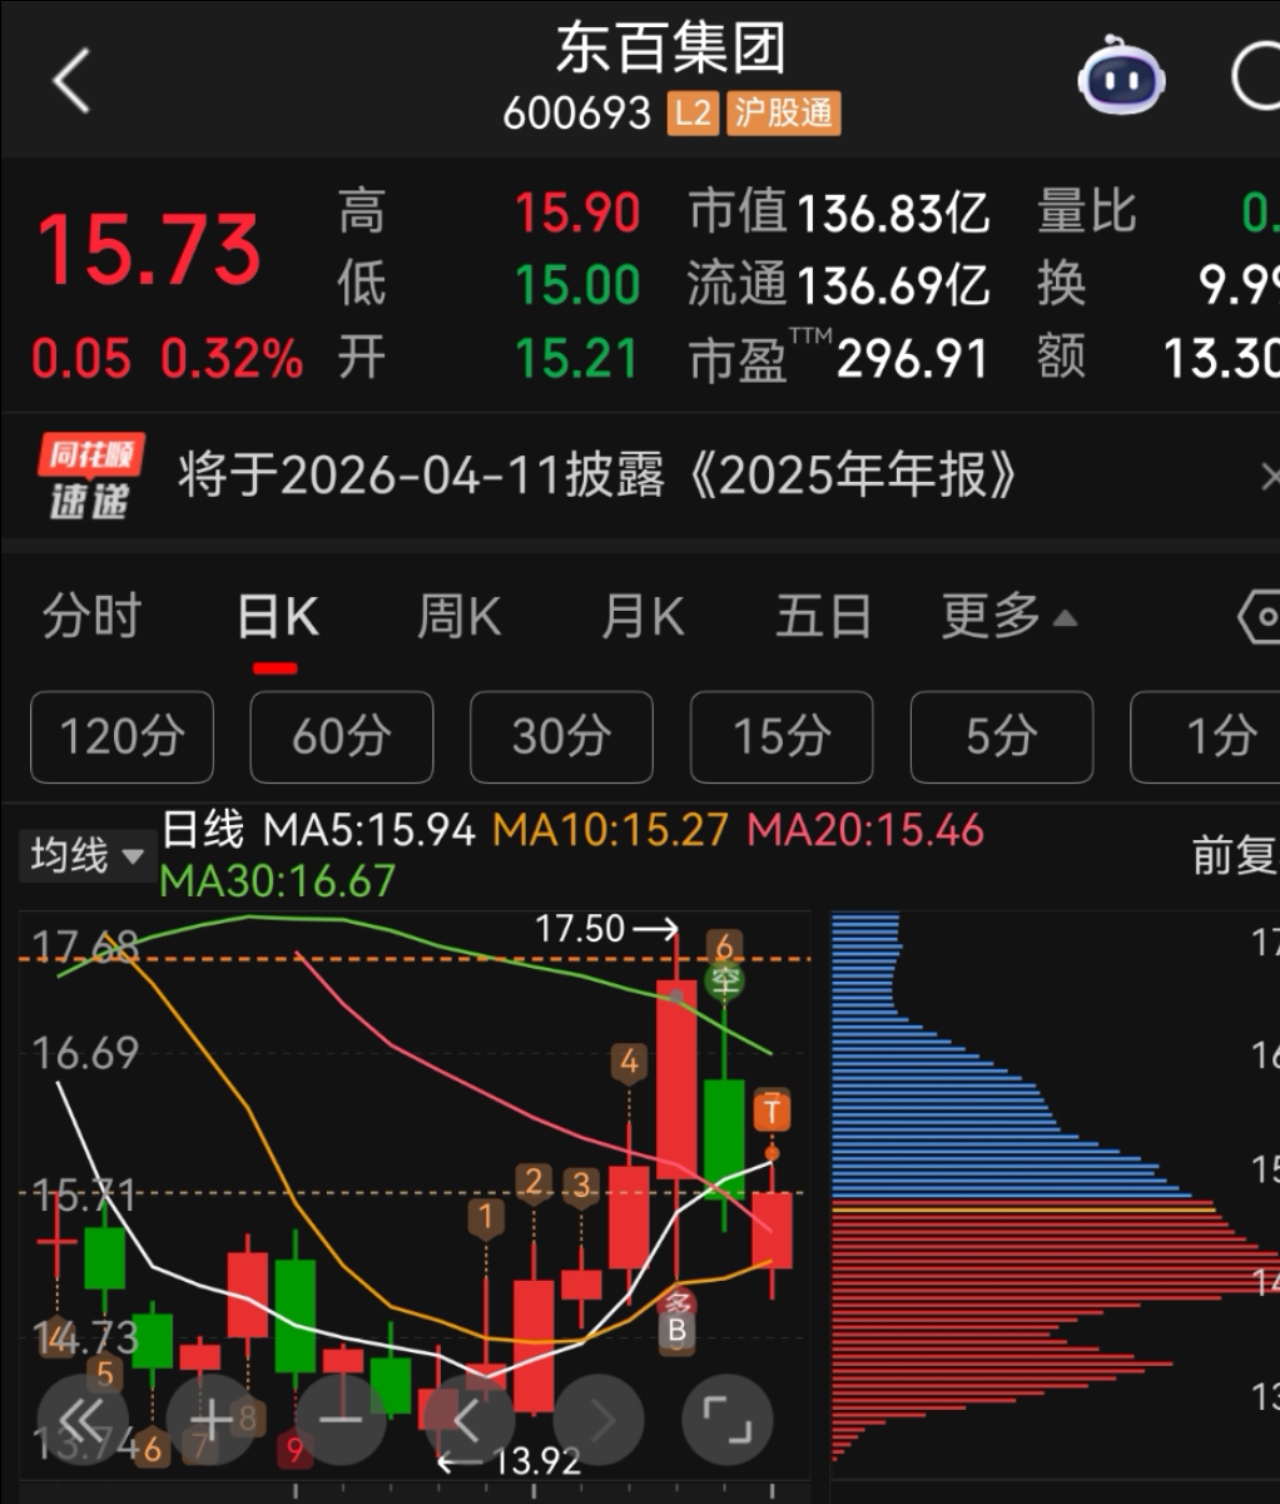The height and width of the screenshot is (1504, 1280).
Task: Switch to the 周K chart tab
Action: click(x=459, y=616)
